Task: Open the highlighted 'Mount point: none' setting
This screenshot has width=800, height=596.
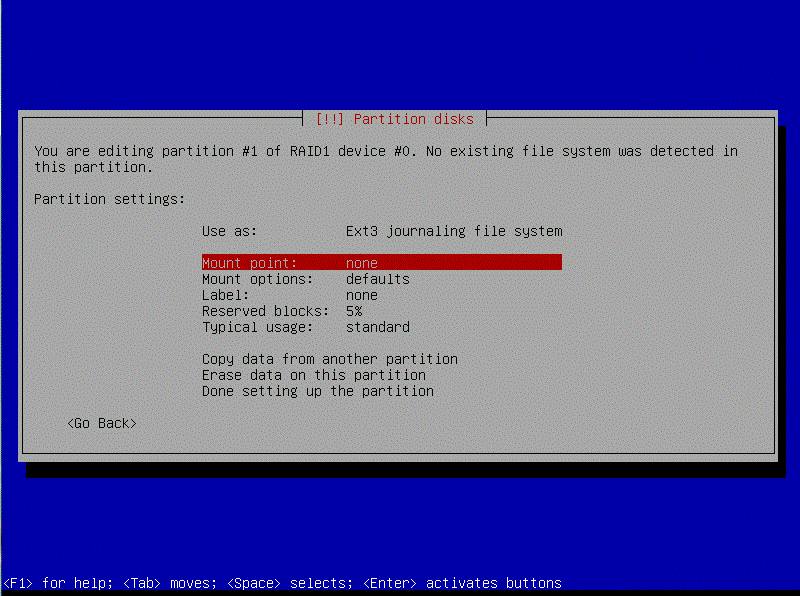Action: [x=382, y=262]
